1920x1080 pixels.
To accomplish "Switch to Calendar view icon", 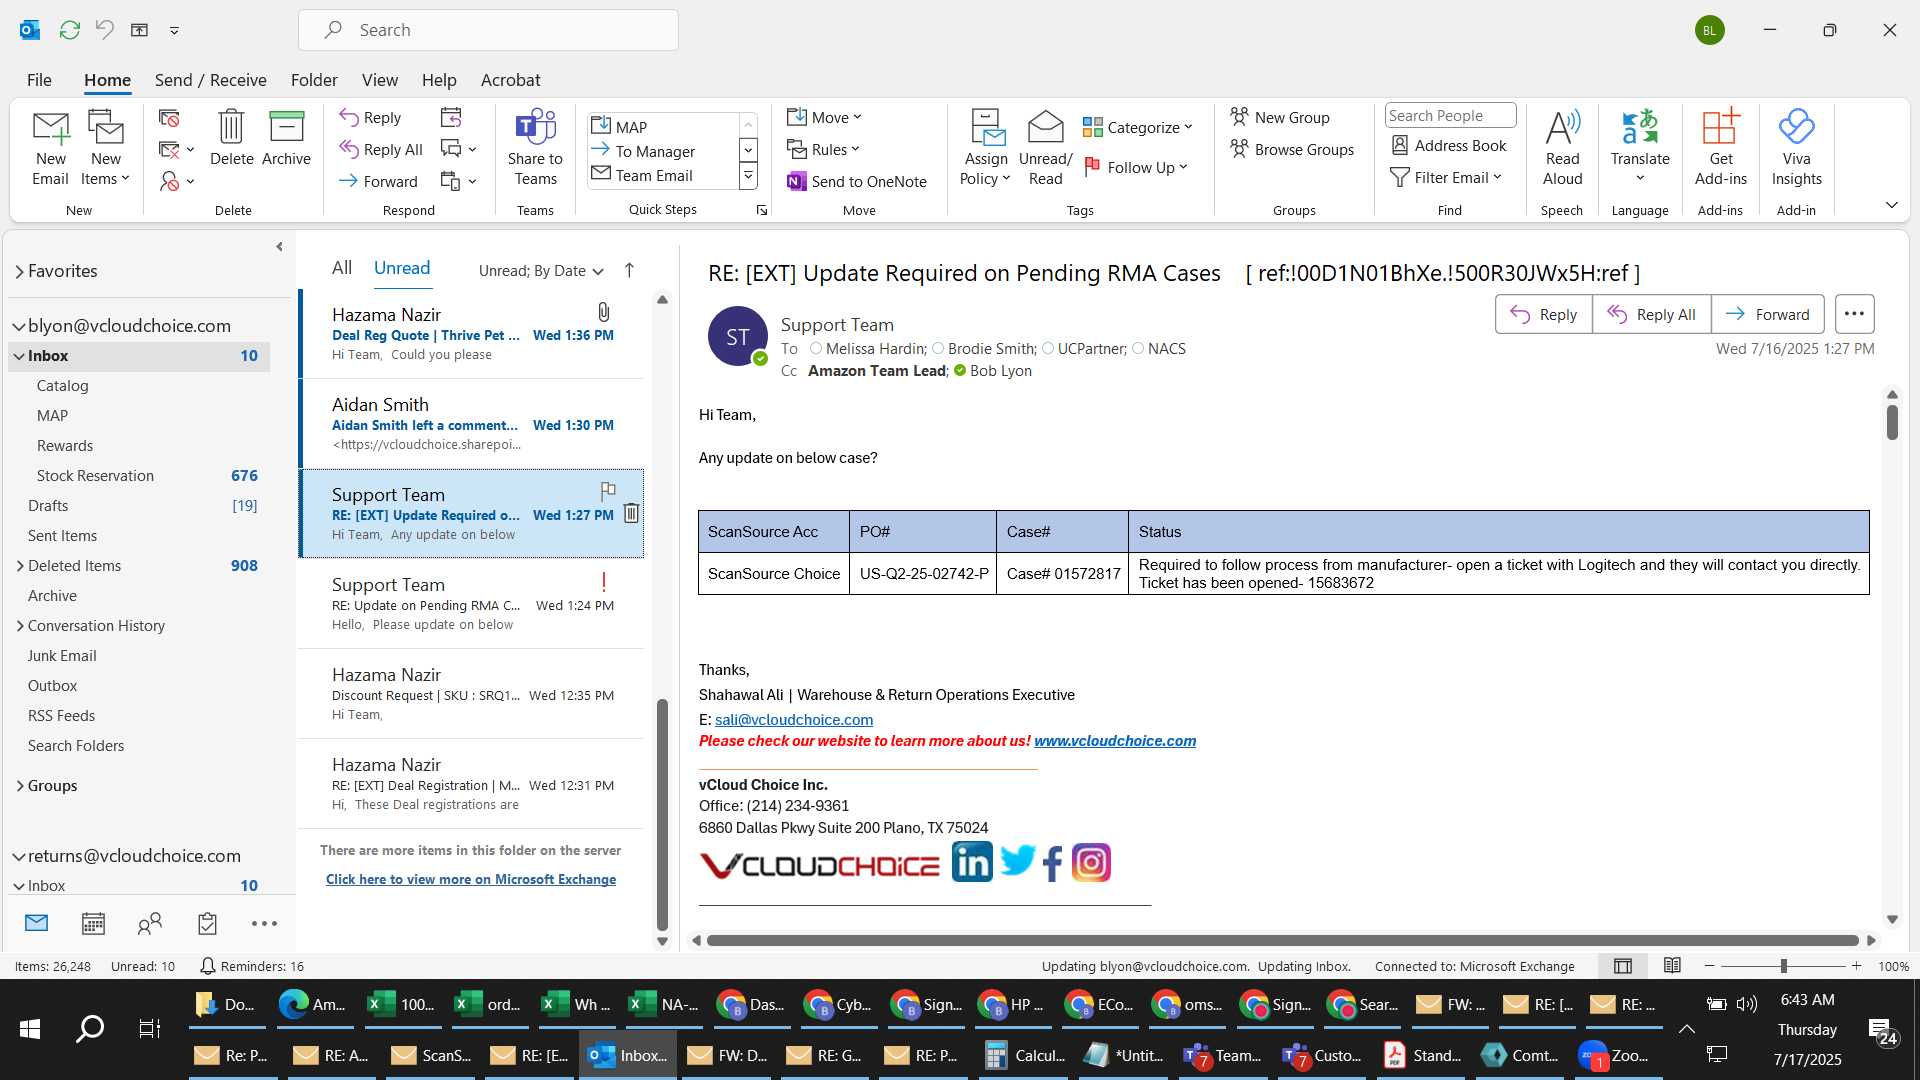I will pos(93,923).
